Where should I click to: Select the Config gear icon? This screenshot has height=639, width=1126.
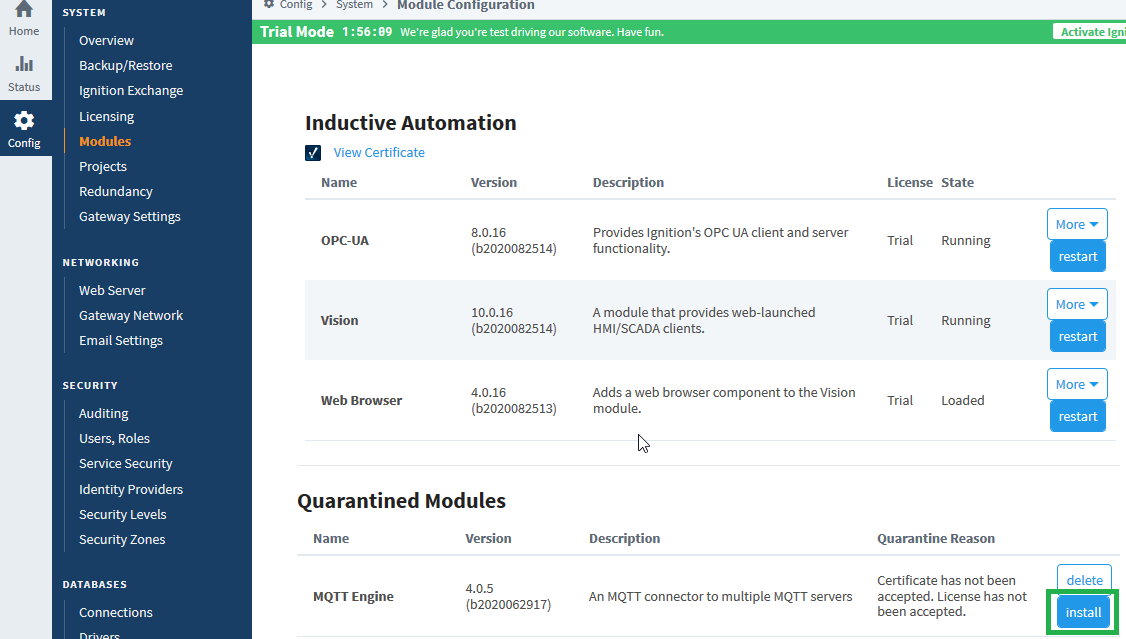(24, 122)
